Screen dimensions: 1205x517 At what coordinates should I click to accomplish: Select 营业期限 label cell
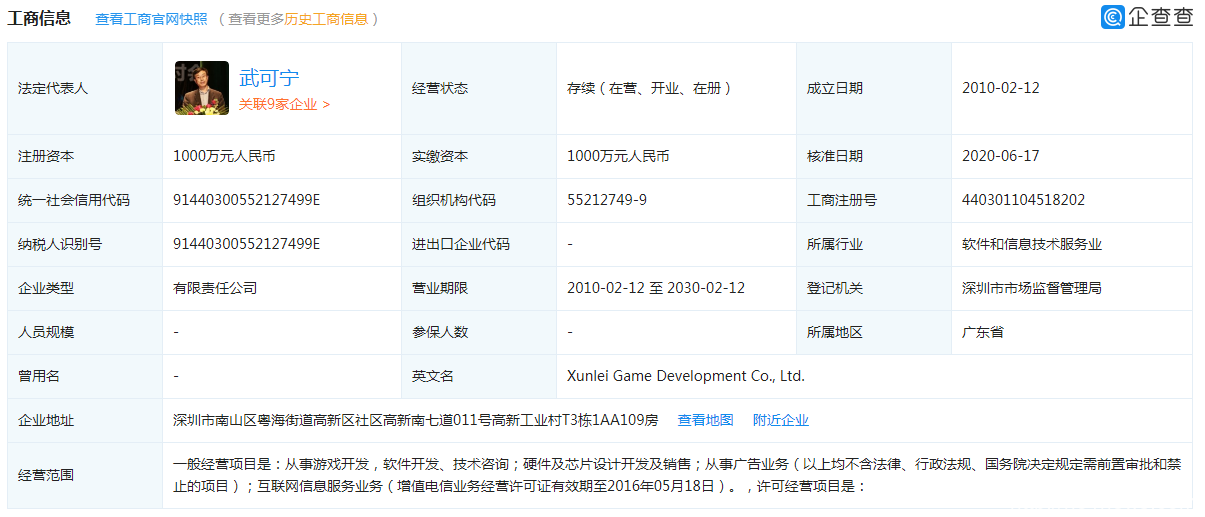click(x=479, y=288)
